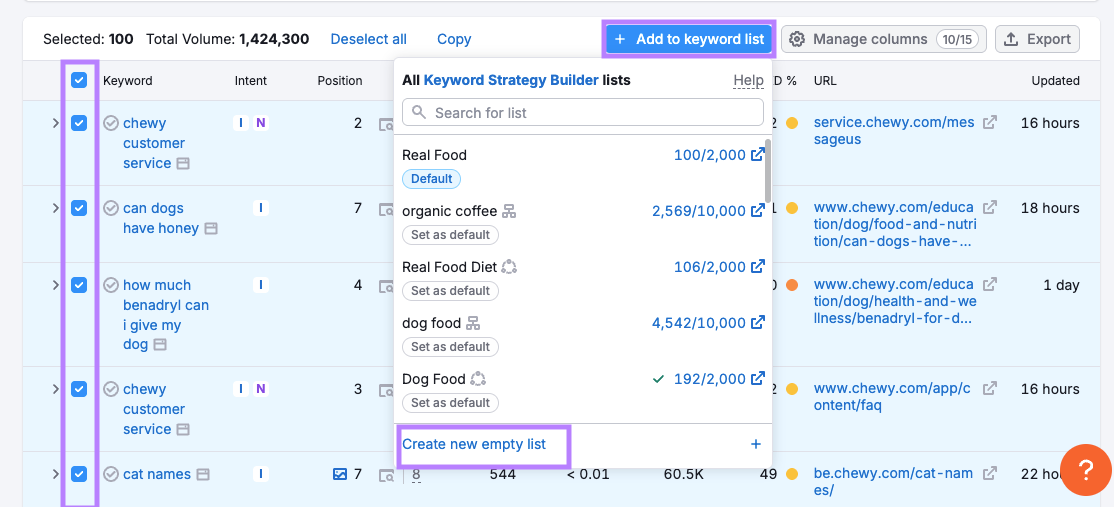
Task: Open dog food 4,542 list external link icon
Action: point(758,322)
